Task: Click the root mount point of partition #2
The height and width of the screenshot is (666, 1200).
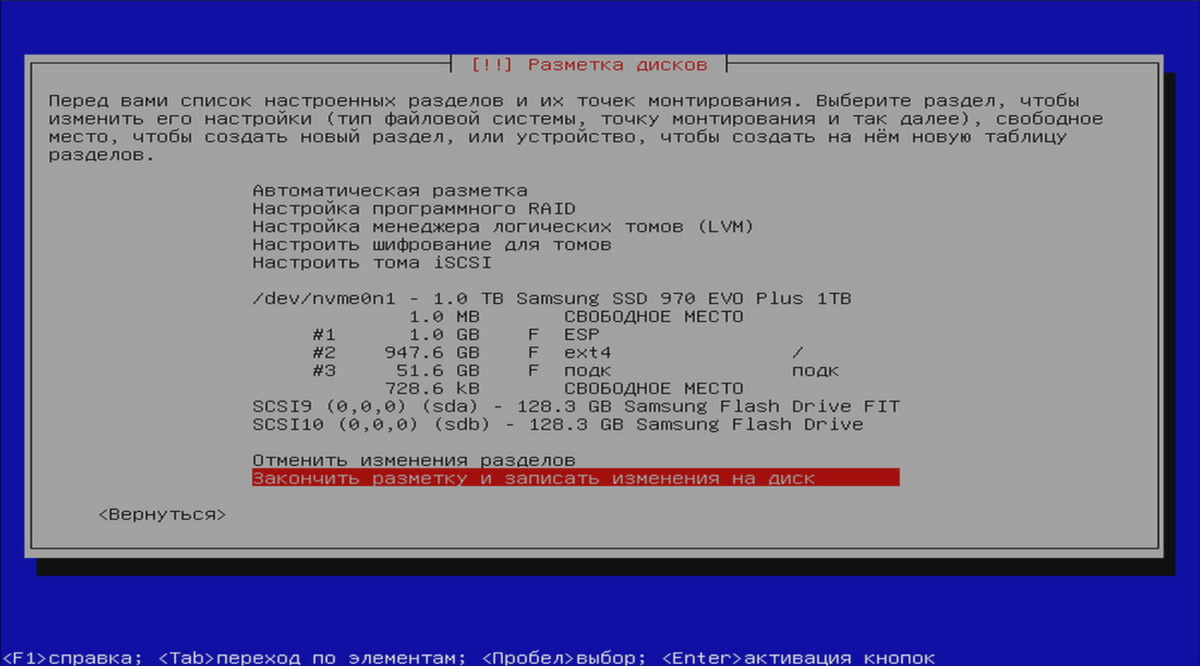Action: coord(797,352)
